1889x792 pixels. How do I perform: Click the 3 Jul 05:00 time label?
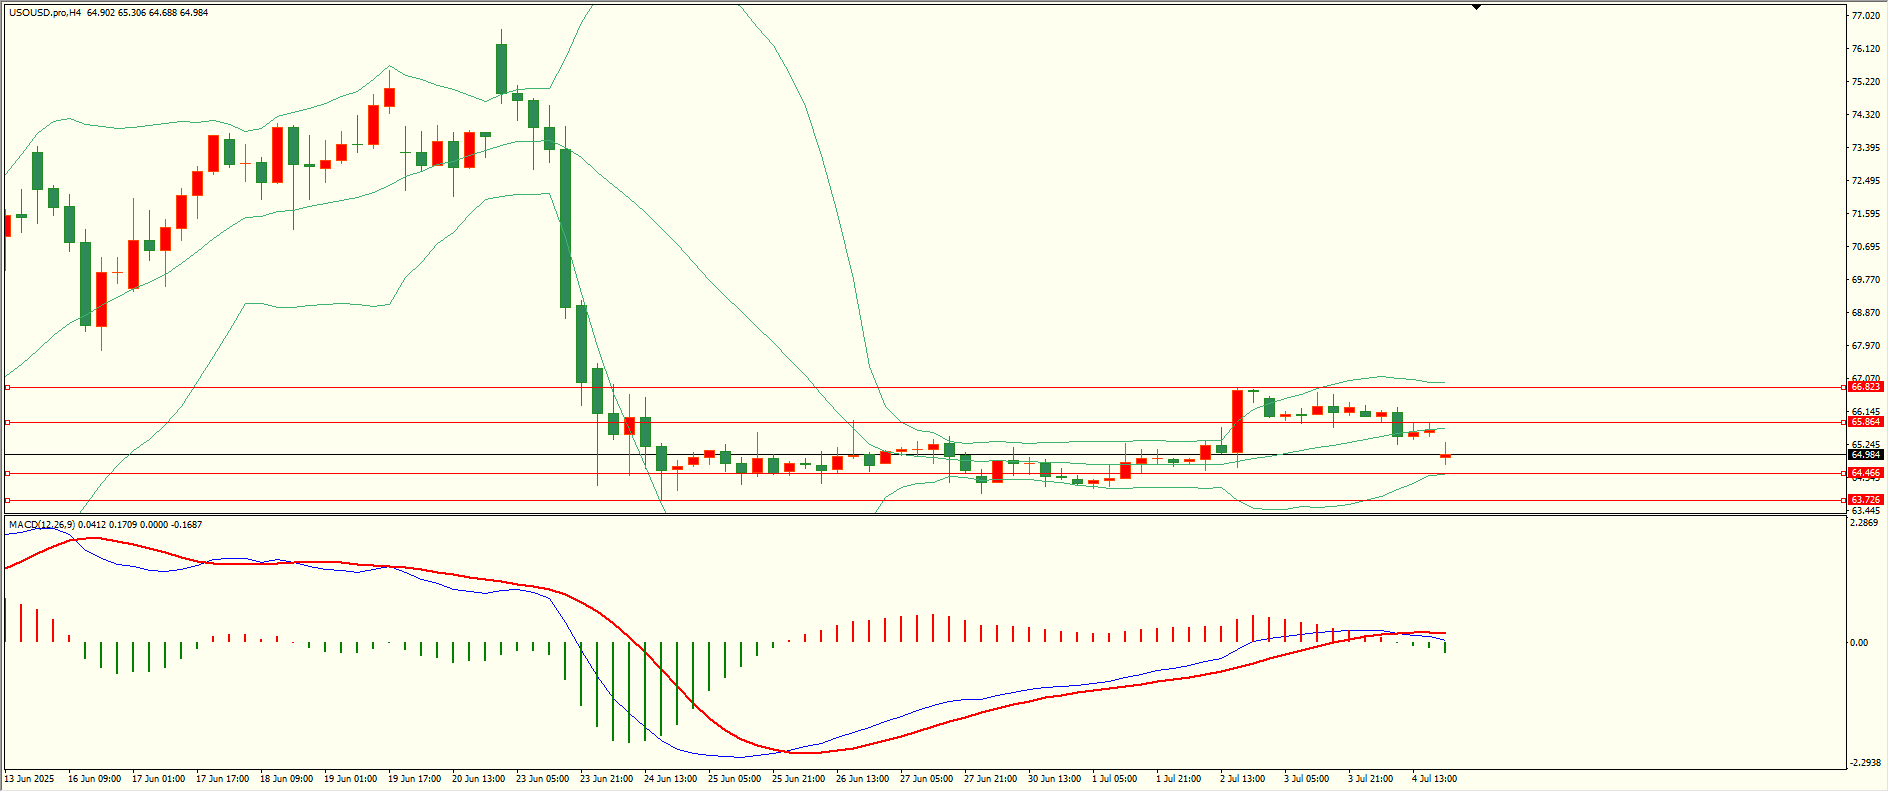pos(1306,779)
